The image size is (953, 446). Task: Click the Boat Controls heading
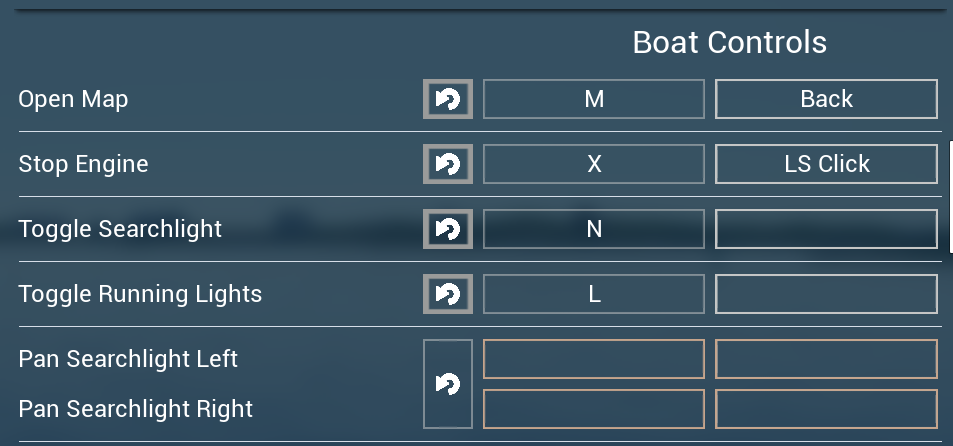coord(729,43)
